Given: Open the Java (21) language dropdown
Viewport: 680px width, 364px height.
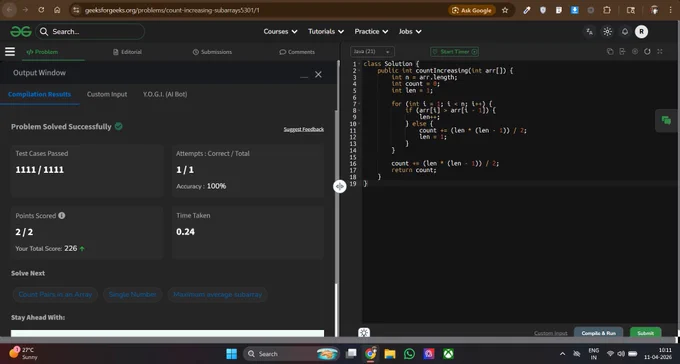Looking at the screenshot, I should (x=372, y=52).
